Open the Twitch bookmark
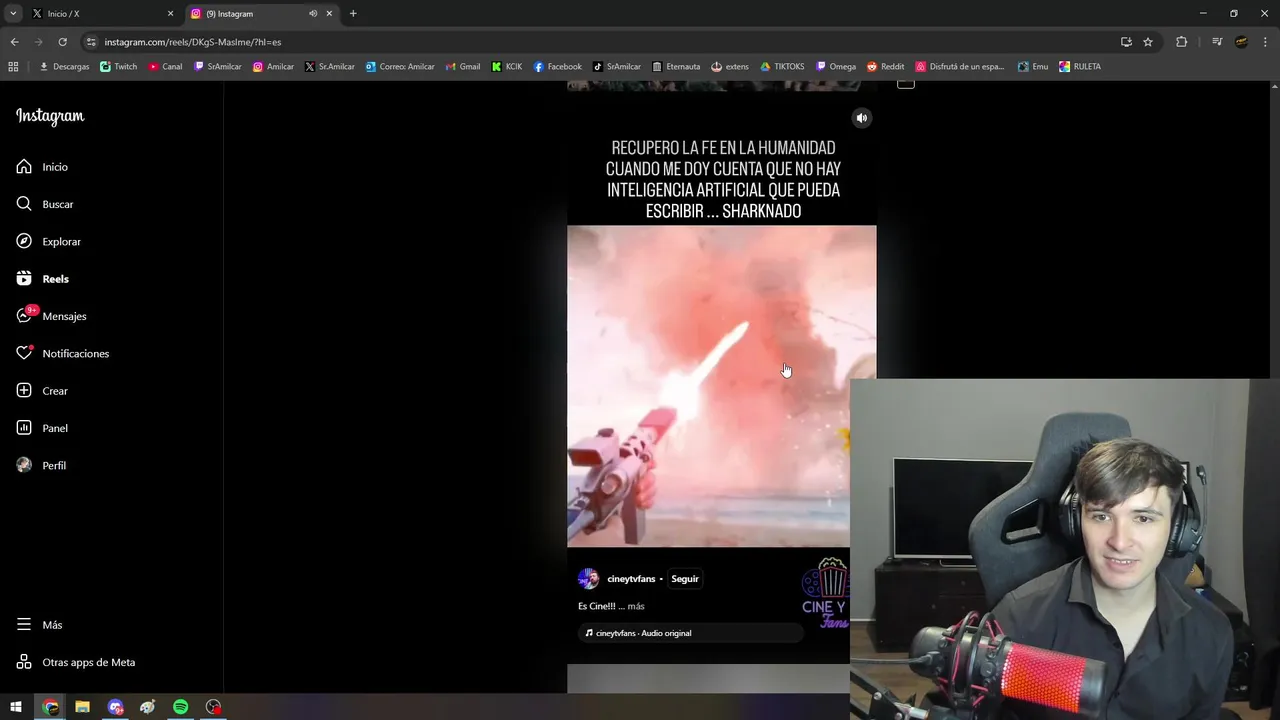This screenshot has height=720, width=1280. (119, 67)
